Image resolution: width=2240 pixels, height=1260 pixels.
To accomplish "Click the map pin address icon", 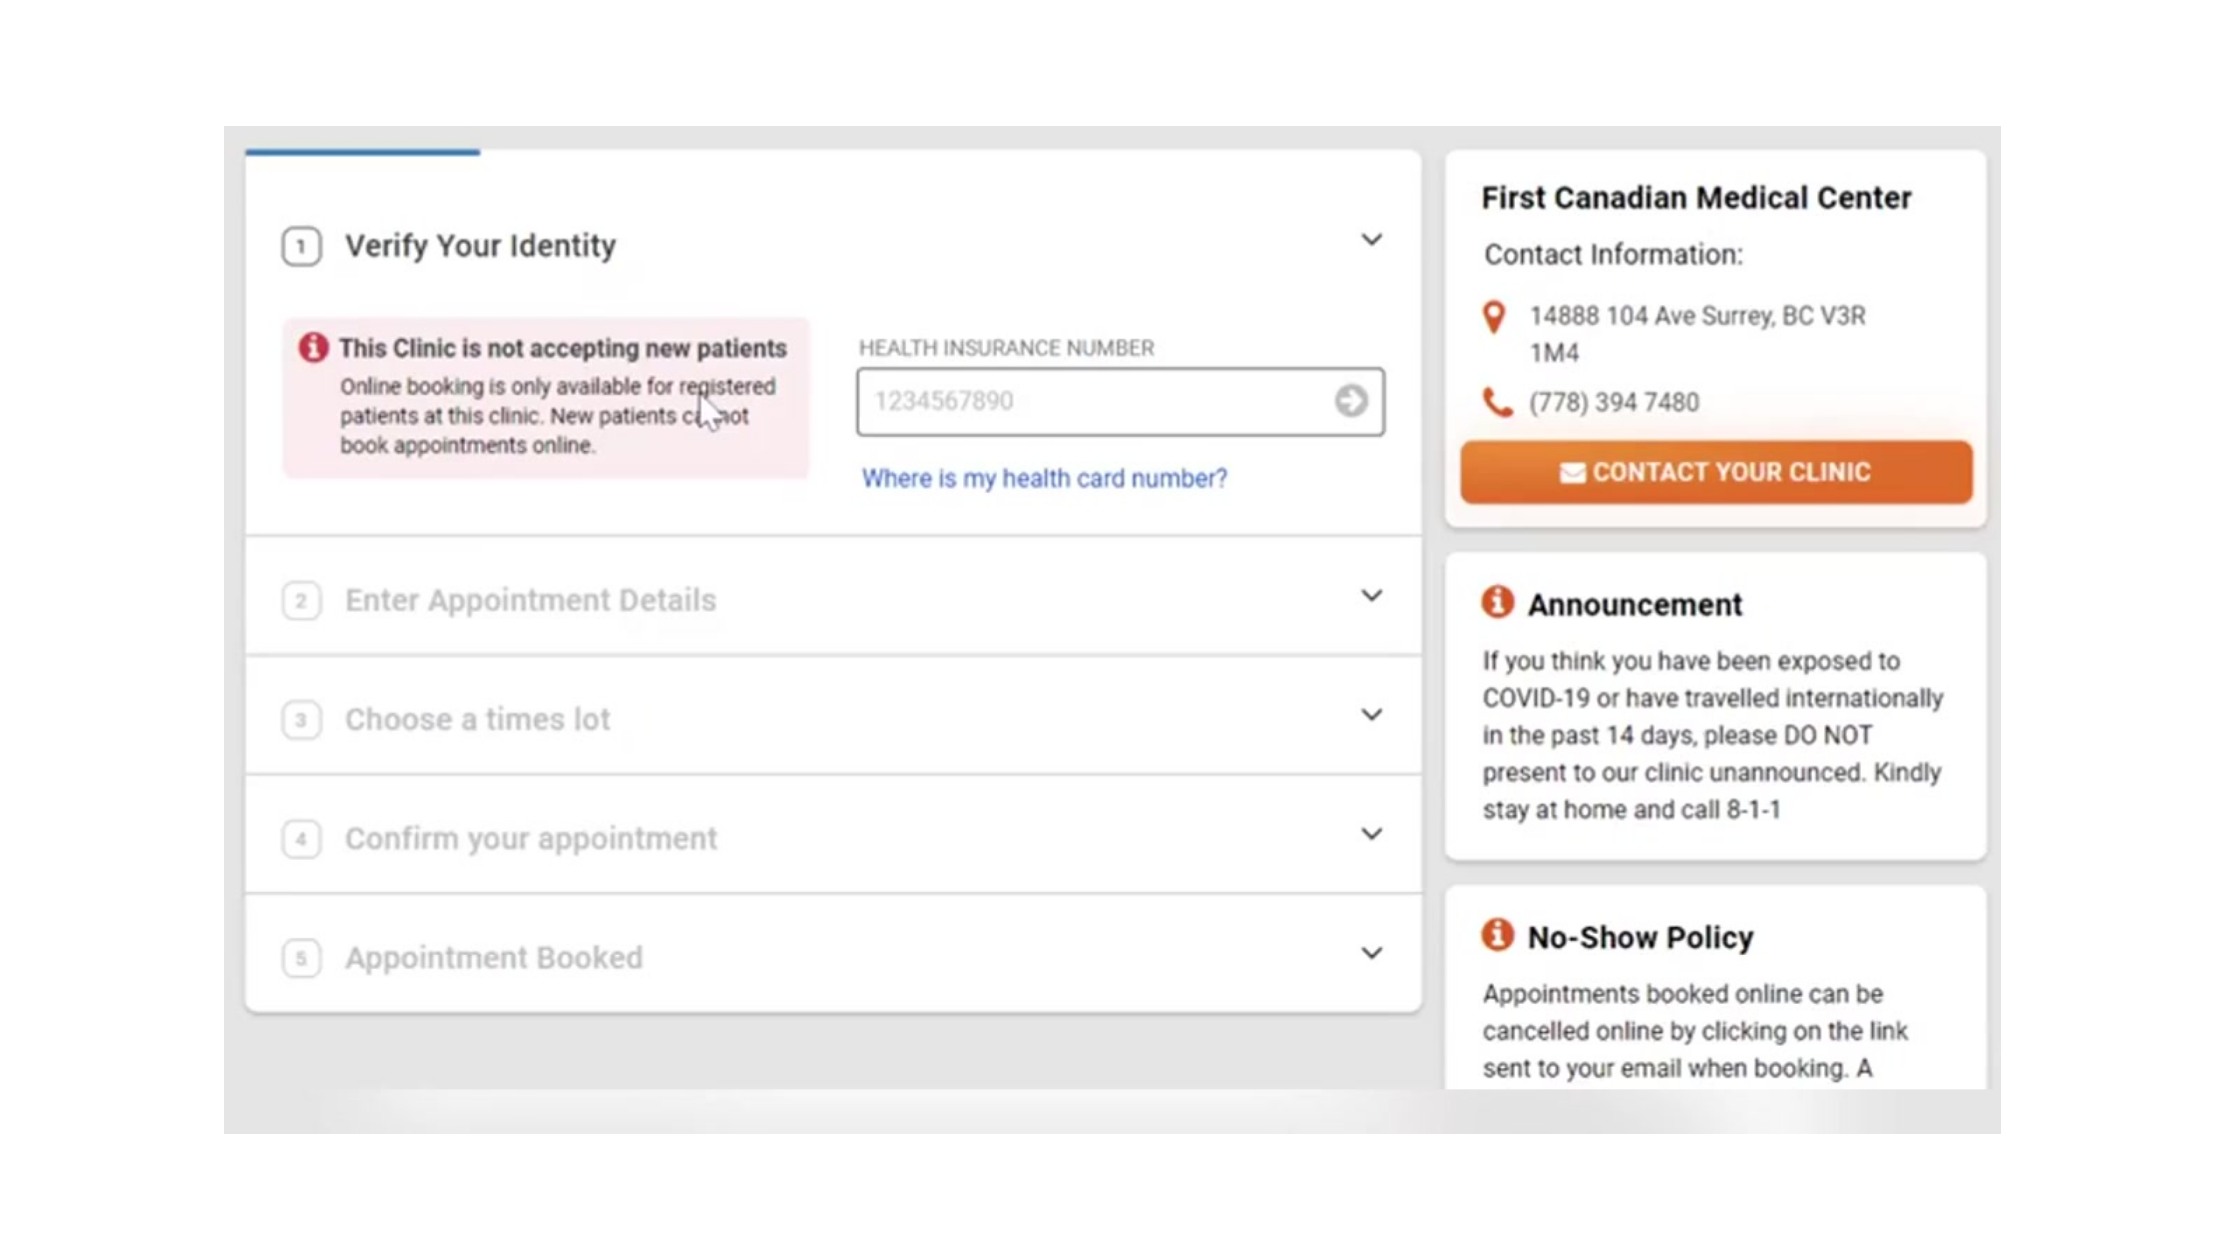I will click(x=1494, y=317).
